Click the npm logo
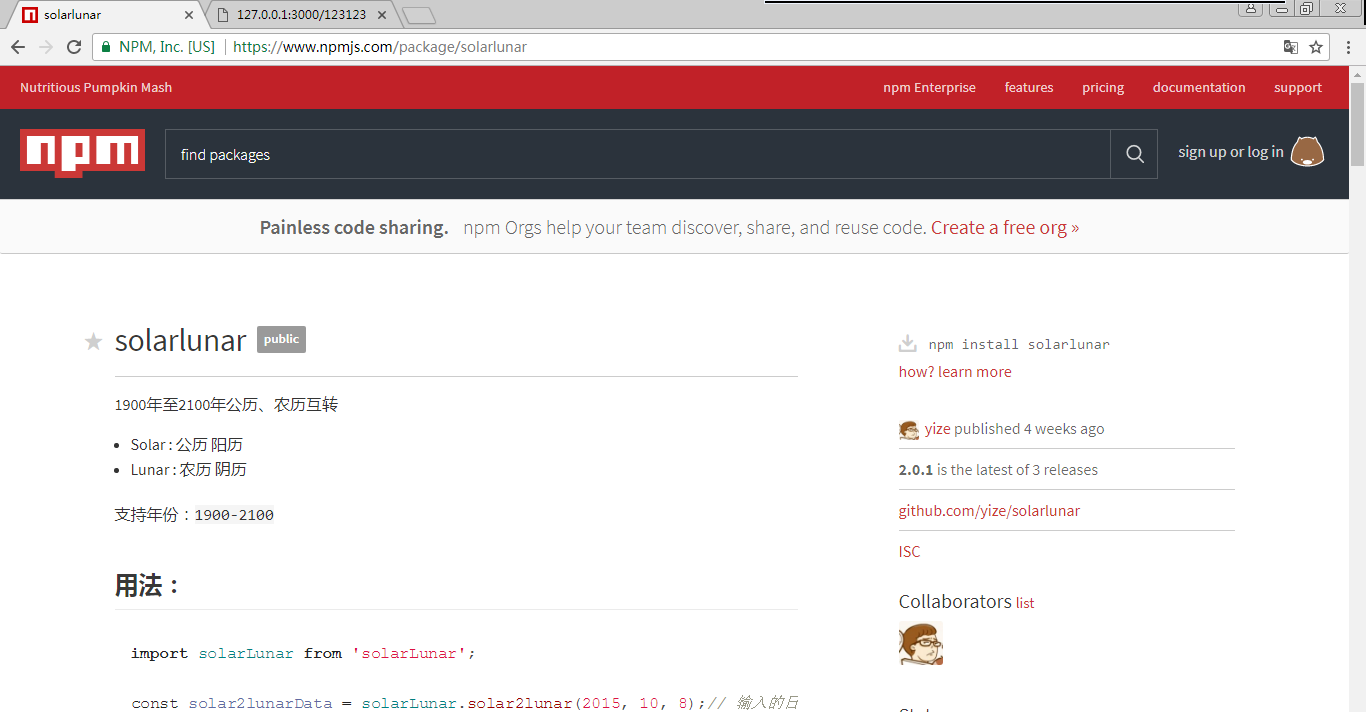This screenshot has width=1366, height=712. pyautogui.click(x=82, y=153)
